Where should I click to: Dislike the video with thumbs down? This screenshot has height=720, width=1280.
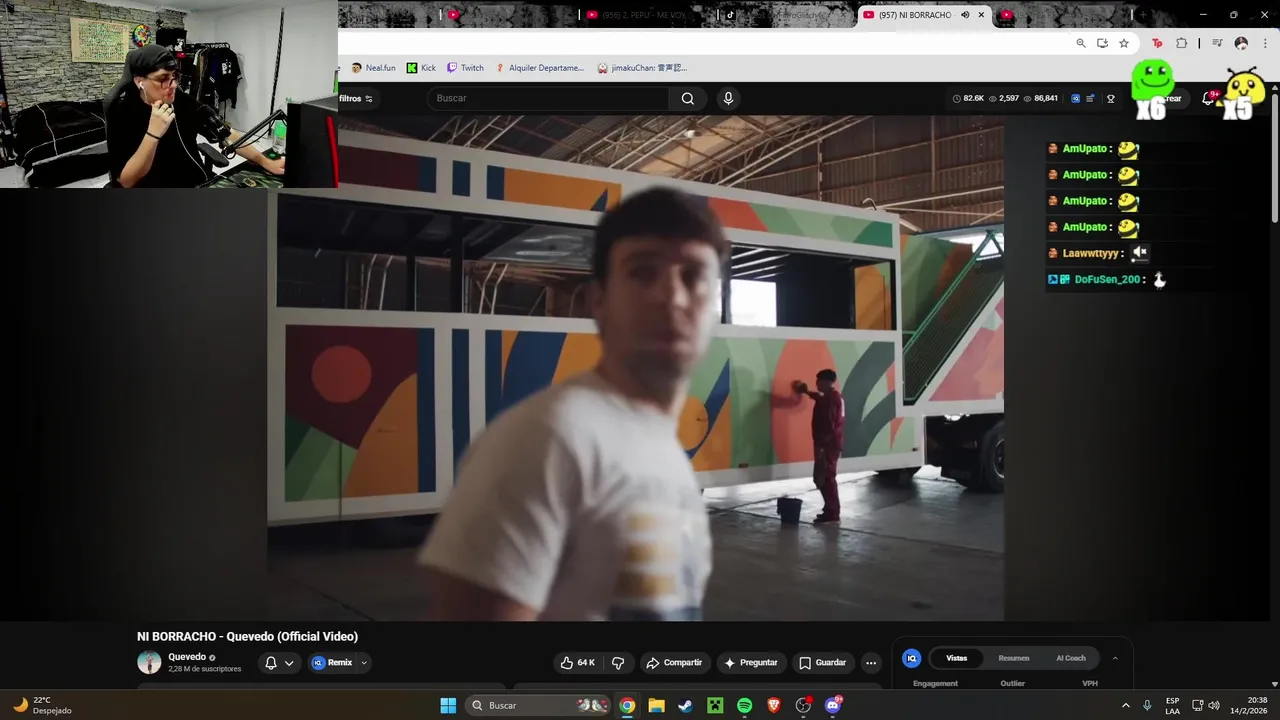tap(618, 662)
